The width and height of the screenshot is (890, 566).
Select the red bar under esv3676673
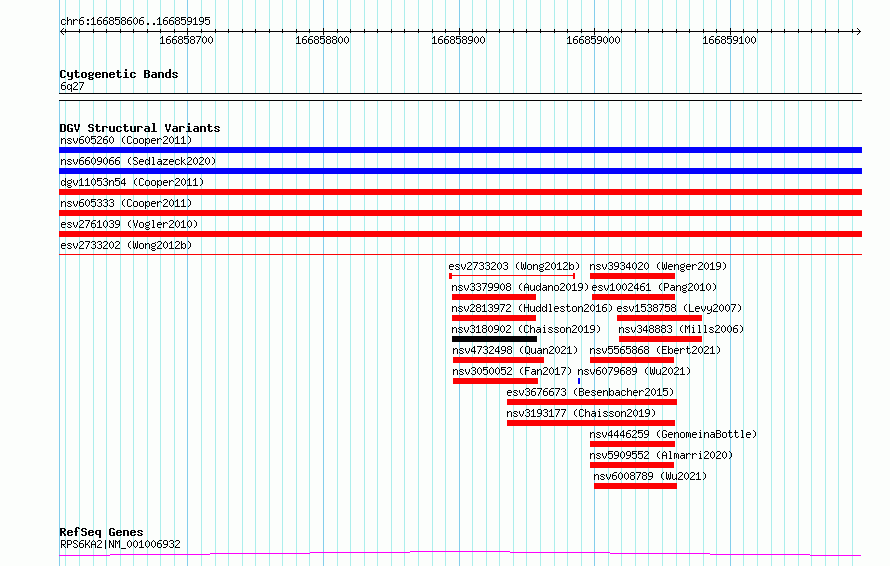[x=592, y=402]
